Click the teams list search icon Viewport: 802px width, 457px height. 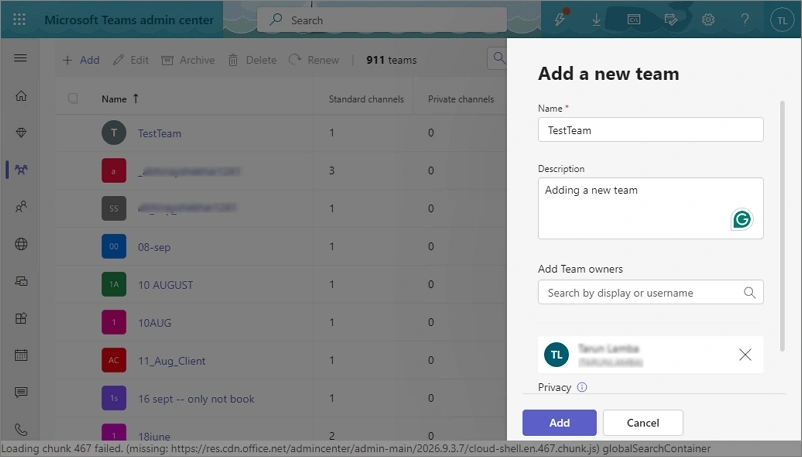498,58
